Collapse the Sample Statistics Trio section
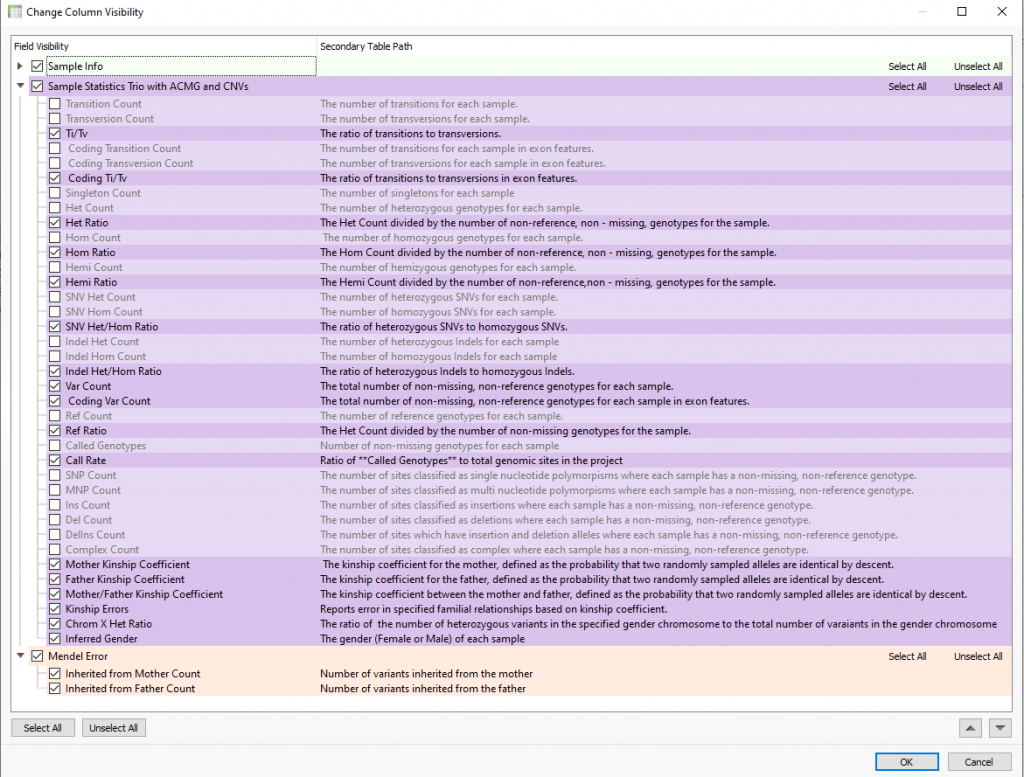The width and height of the screenshot is (1024, 777). click(x=20, y=86)
